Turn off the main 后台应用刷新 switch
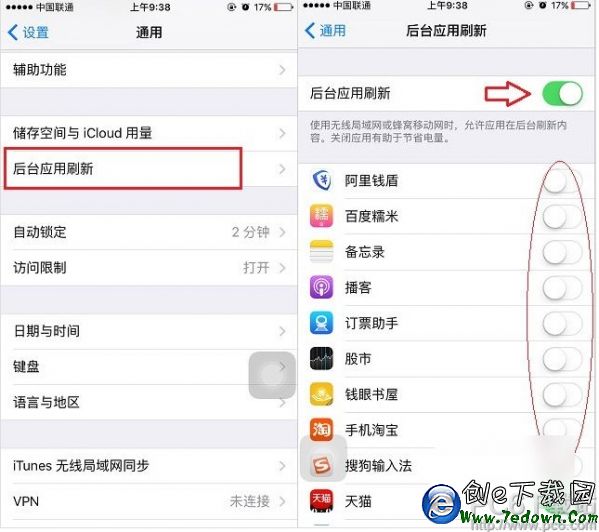This screenshot has height=532, width=599. tap(562, 94)
